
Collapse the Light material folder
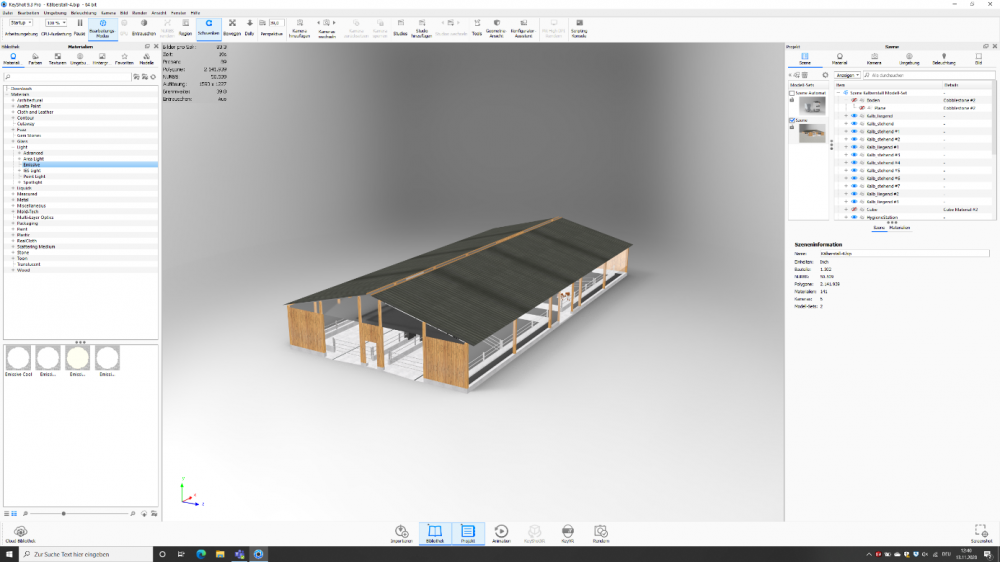(x=13, y=147)
